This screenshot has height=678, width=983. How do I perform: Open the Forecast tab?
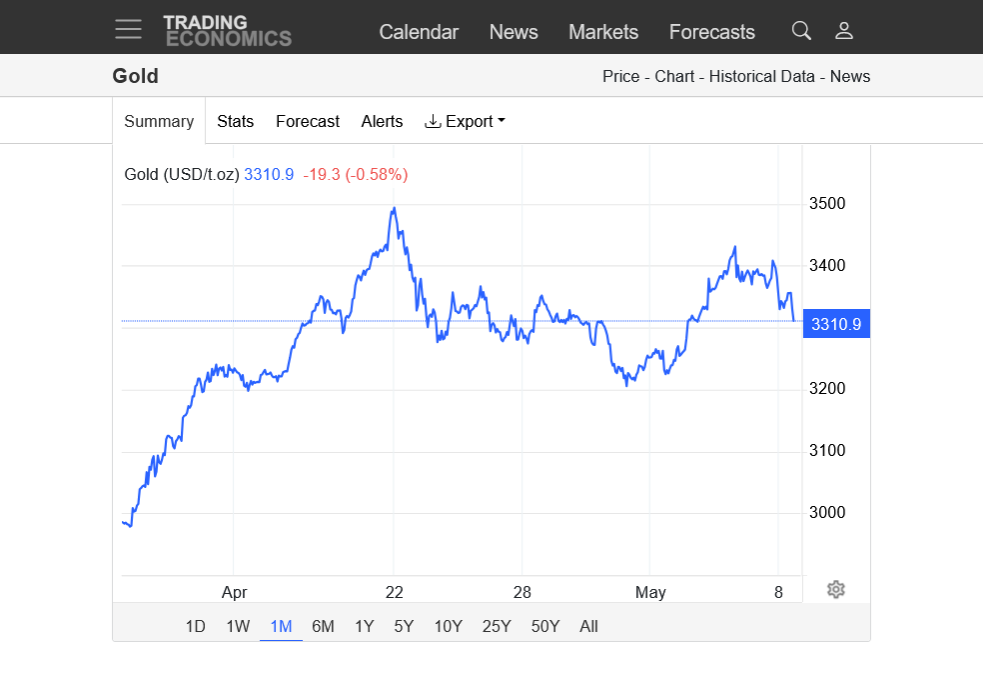(307, 121)
